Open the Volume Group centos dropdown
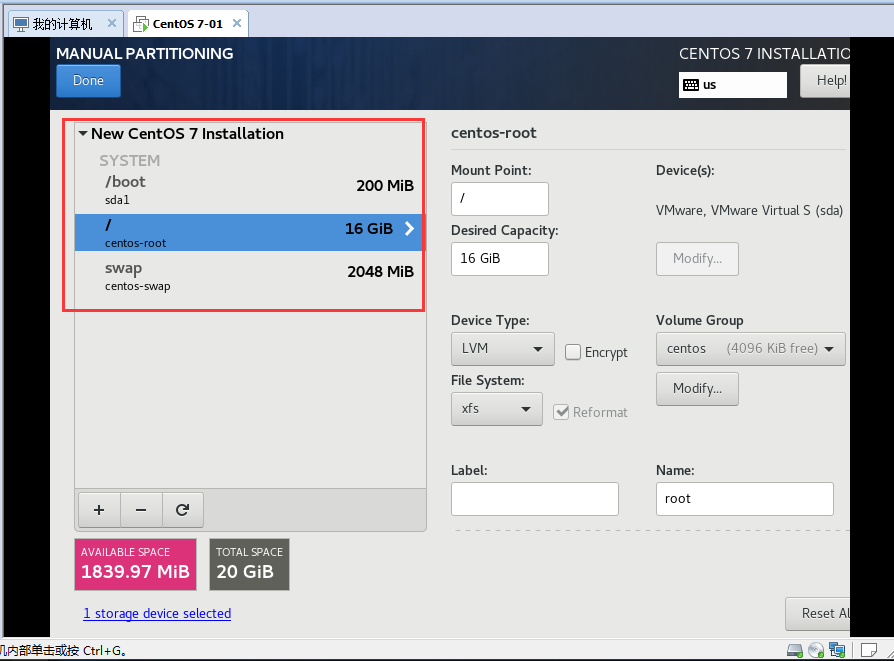 tap(750, 348)
